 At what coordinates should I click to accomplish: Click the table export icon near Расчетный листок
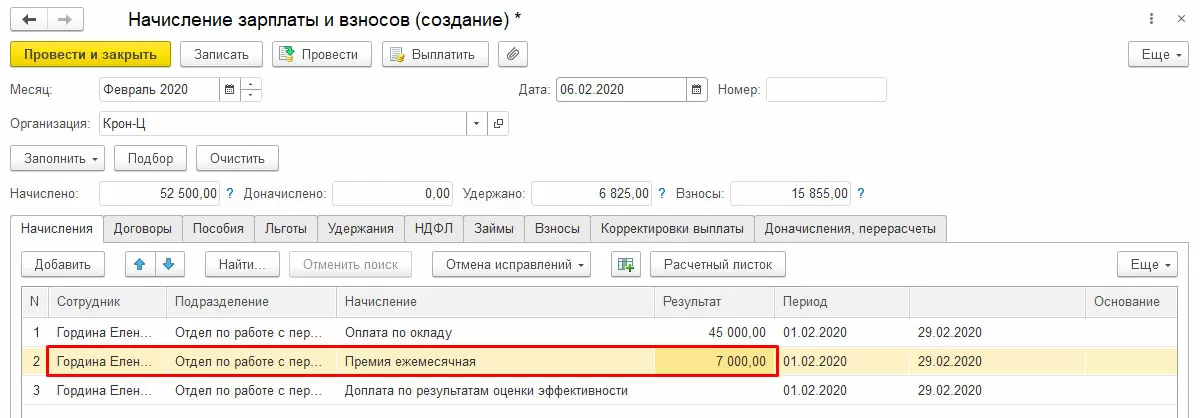[x=627, y=264]
